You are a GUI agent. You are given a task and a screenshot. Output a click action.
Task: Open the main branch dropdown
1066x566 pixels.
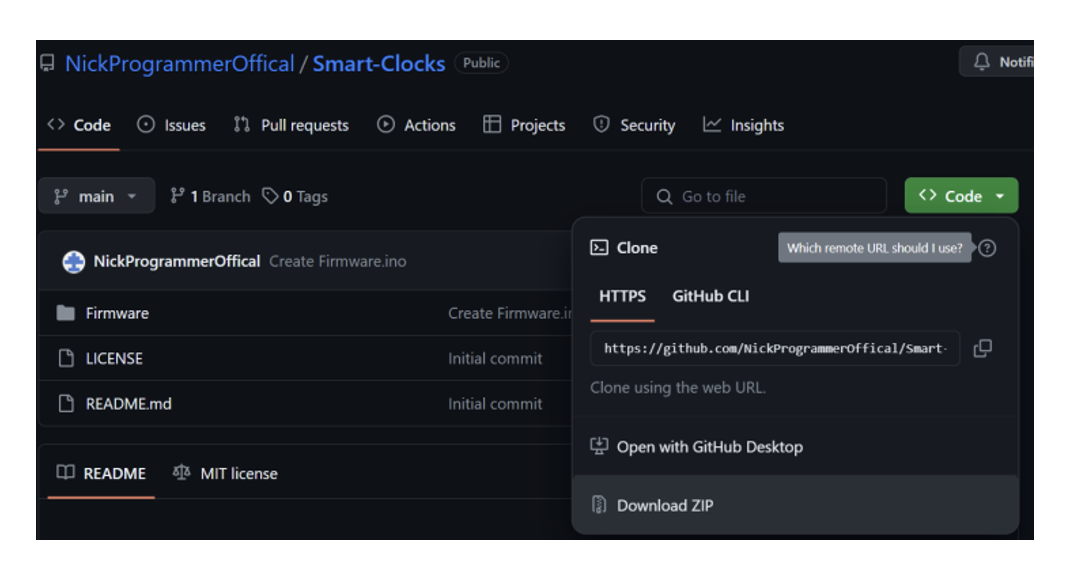pos(97,196)
